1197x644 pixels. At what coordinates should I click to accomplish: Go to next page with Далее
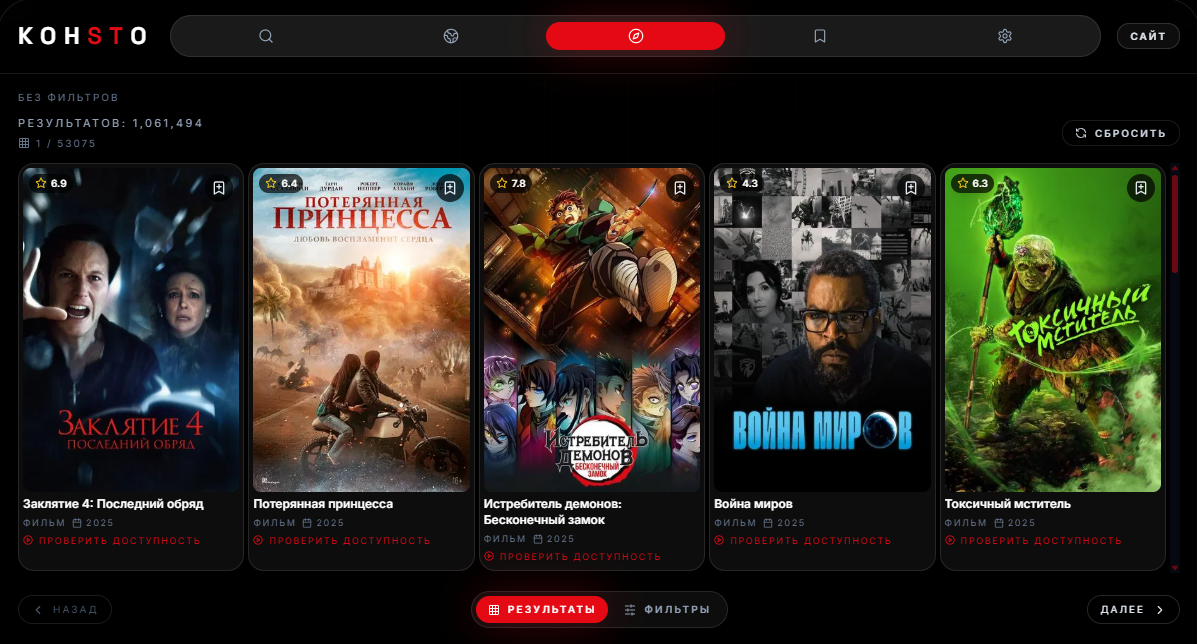[1132, 610]
